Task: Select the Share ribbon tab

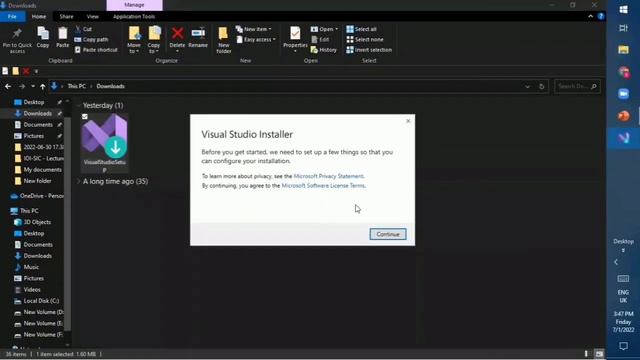Action: [x=66, y=16]
